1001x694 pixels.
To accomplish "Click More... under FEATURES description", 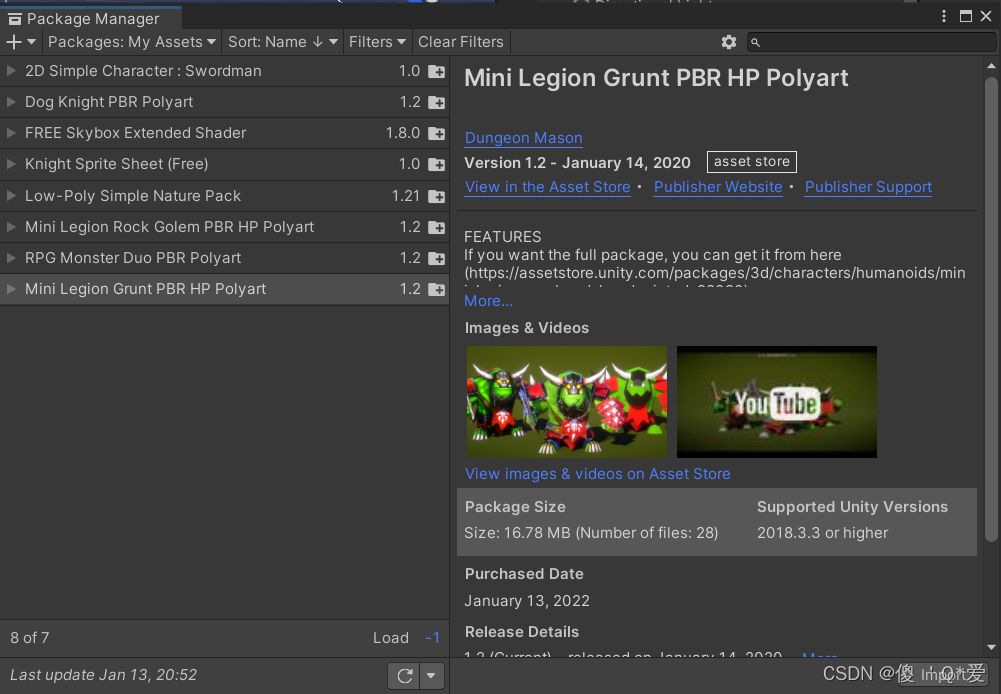I will pyautogui.click(x=488, y=301).
